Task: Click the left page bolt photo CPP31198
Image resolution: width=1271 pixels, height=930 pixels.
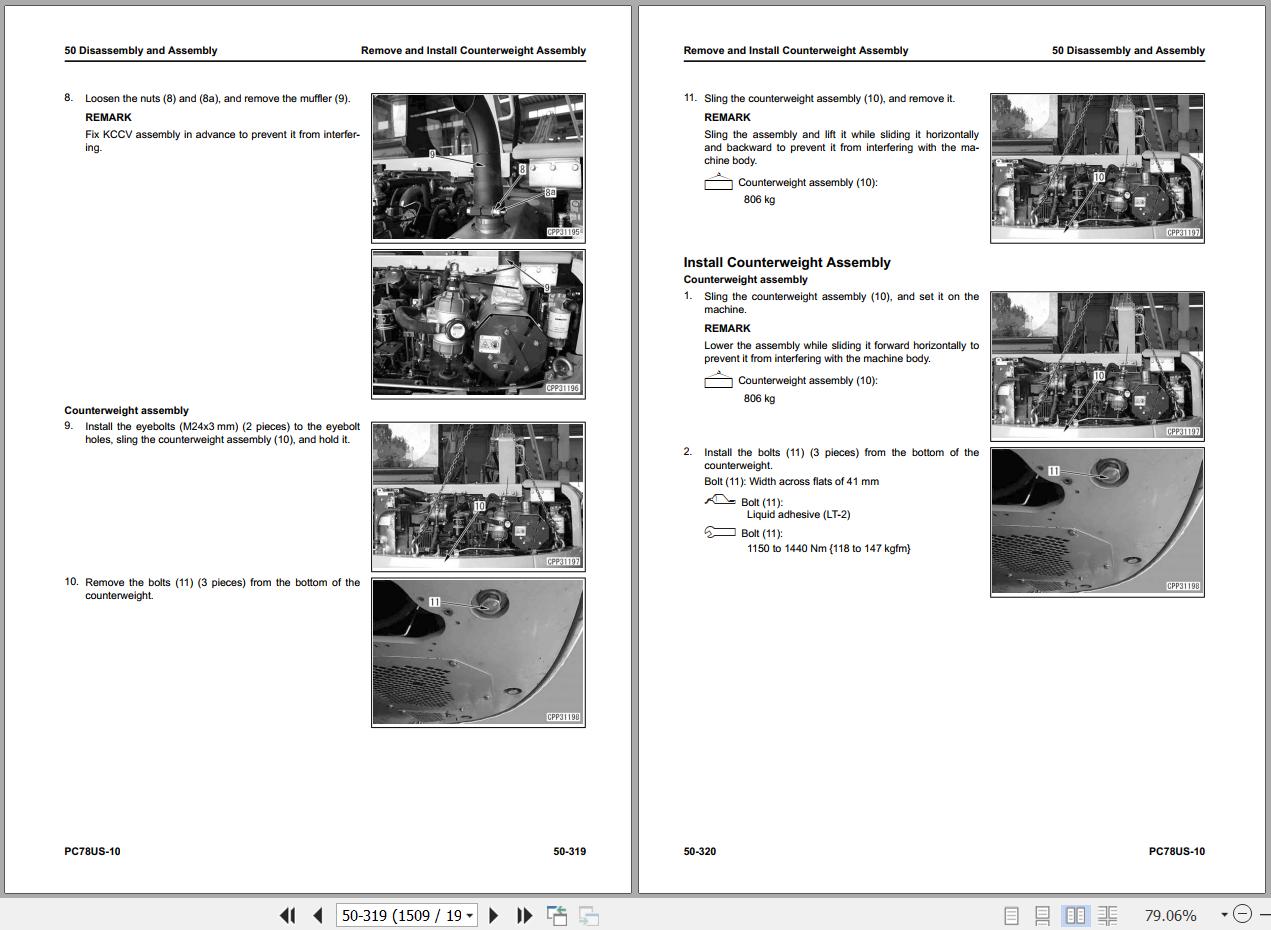Action: [x=478, y=651]
